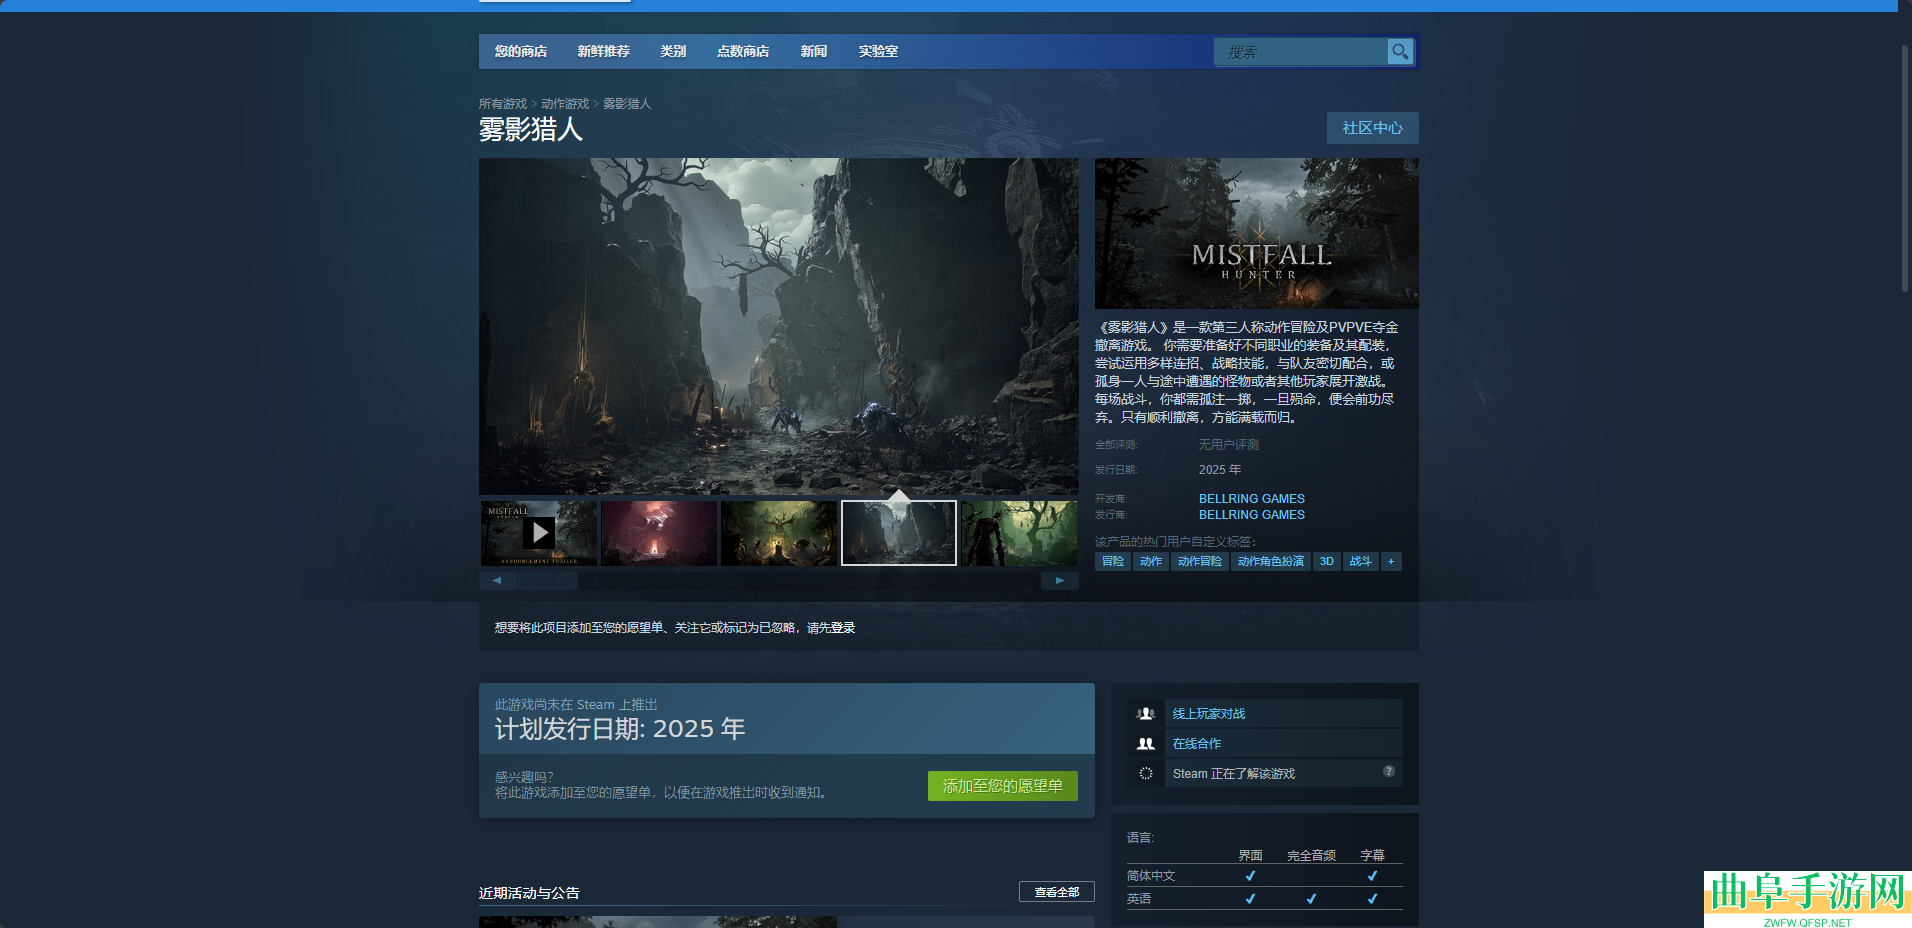Select the 战斗 tag
The height and width of the screenshot is (928, 1912).
click(x=1361, y=561)
